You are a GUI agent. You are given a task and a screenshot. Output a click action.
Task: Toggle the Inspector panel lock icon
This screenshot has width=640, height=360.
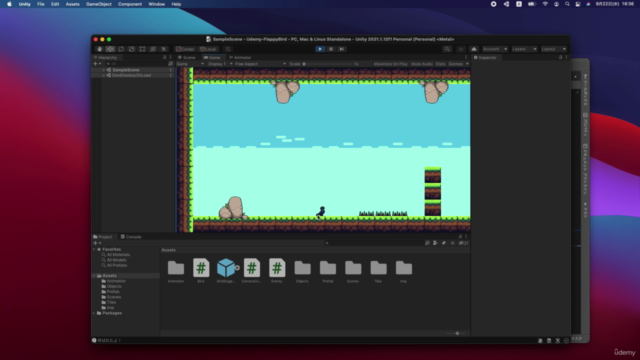point(560,58)
